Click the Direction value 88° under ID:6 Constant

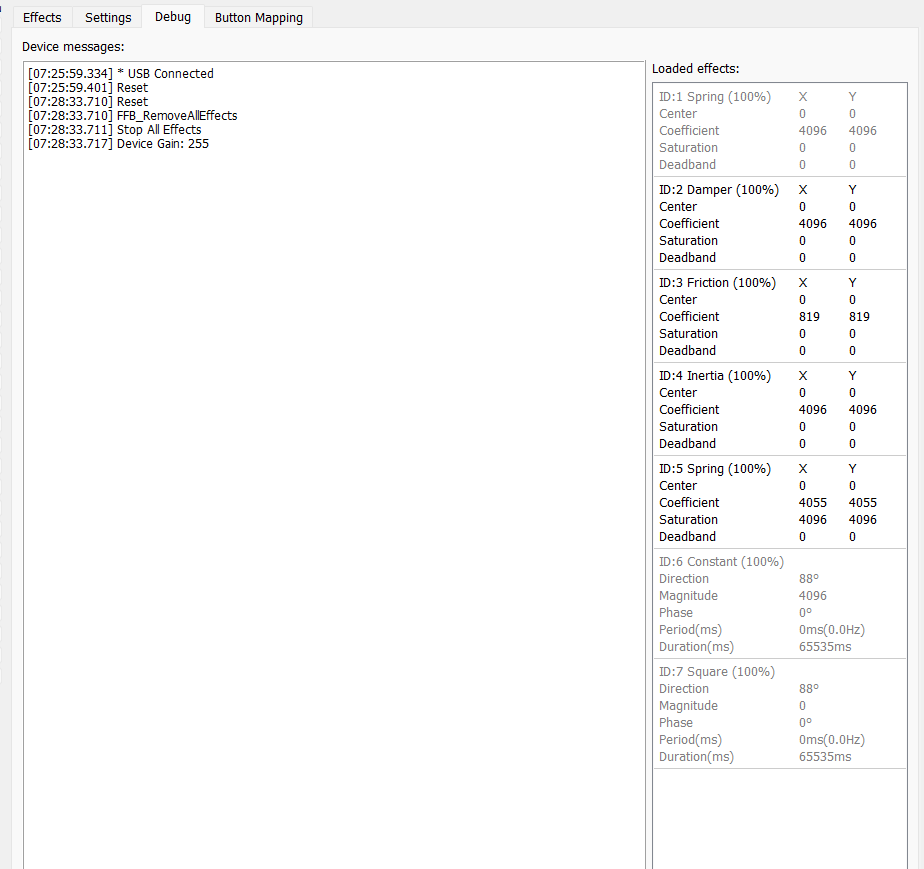809,579
